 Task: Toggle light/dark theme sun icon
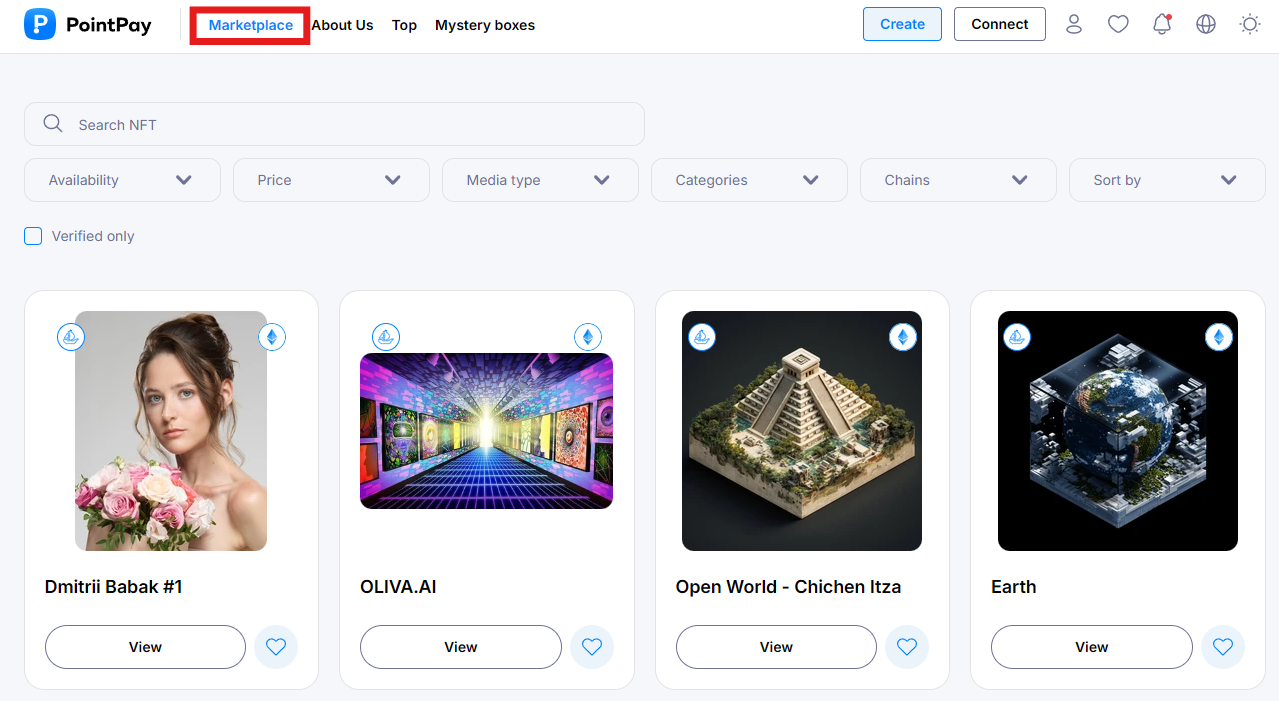point(1250,24)
